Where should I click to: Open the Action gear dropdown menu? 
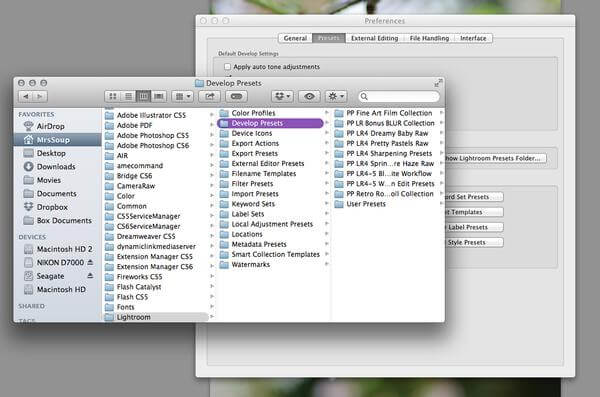point(336,96)
